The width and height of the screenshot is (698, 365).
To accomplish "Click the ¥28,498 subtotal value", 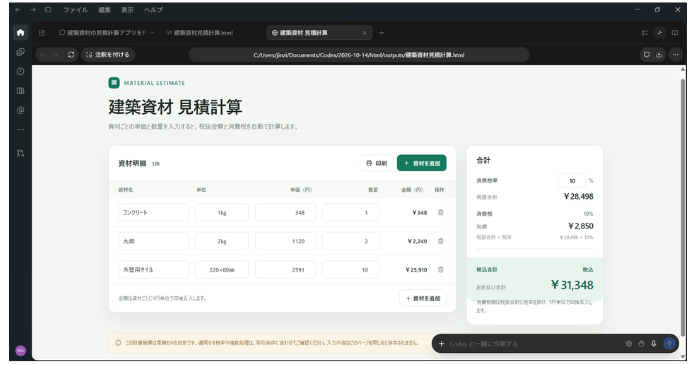I will [578, 196].
